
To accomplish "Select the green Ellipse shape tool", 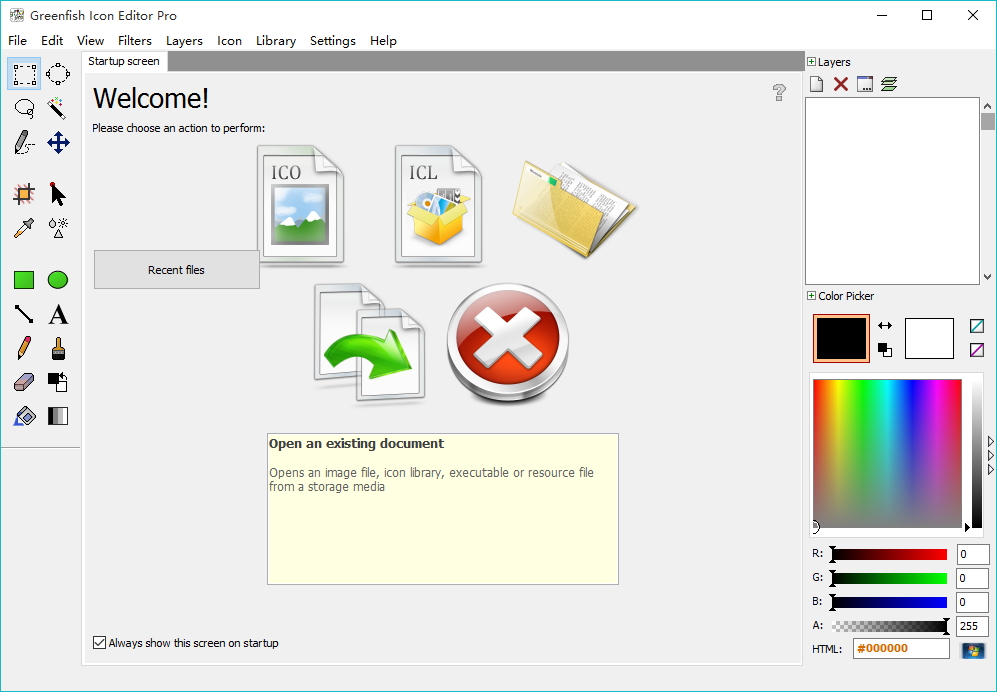I will click(x=58, y=280).
